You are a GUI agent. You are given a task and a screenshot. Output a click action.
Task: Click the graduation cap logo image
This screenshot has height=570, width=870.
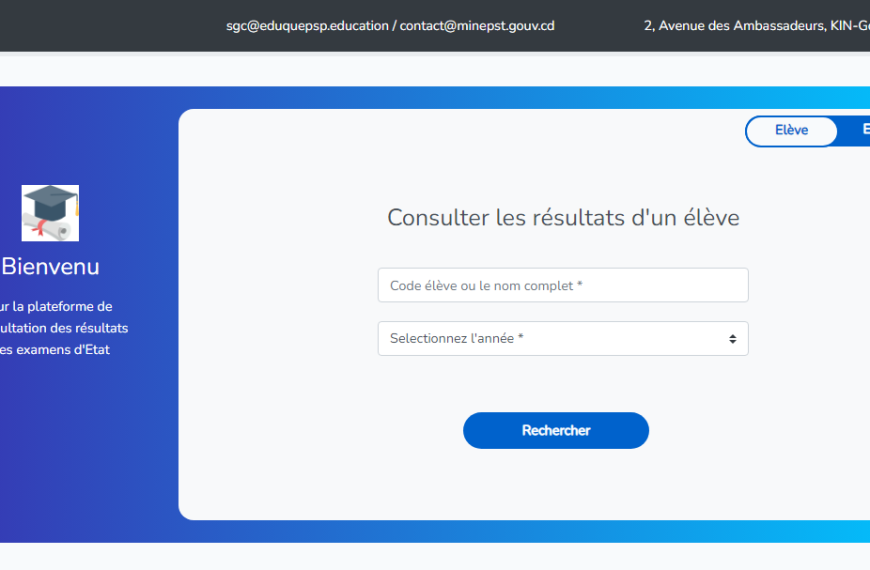pos(50,213)
